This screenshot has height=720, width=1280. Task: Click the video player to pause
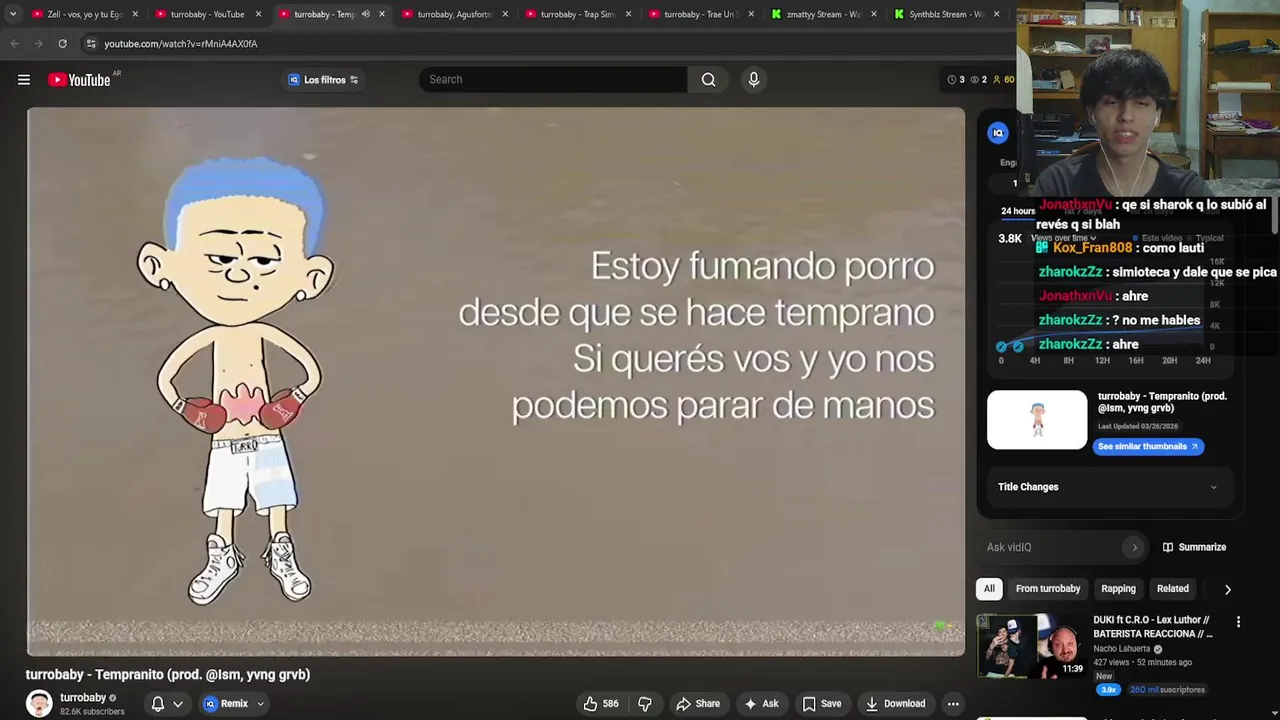(x=496, y=382)
